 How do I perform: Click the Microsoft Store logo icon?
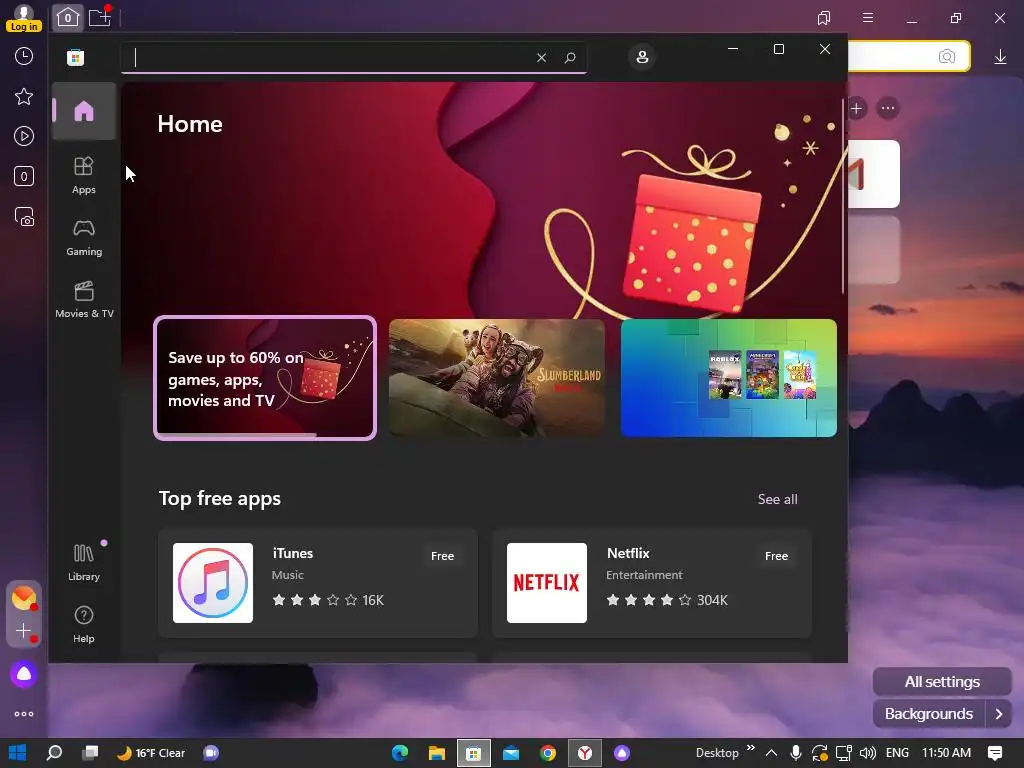click(76, 57)
